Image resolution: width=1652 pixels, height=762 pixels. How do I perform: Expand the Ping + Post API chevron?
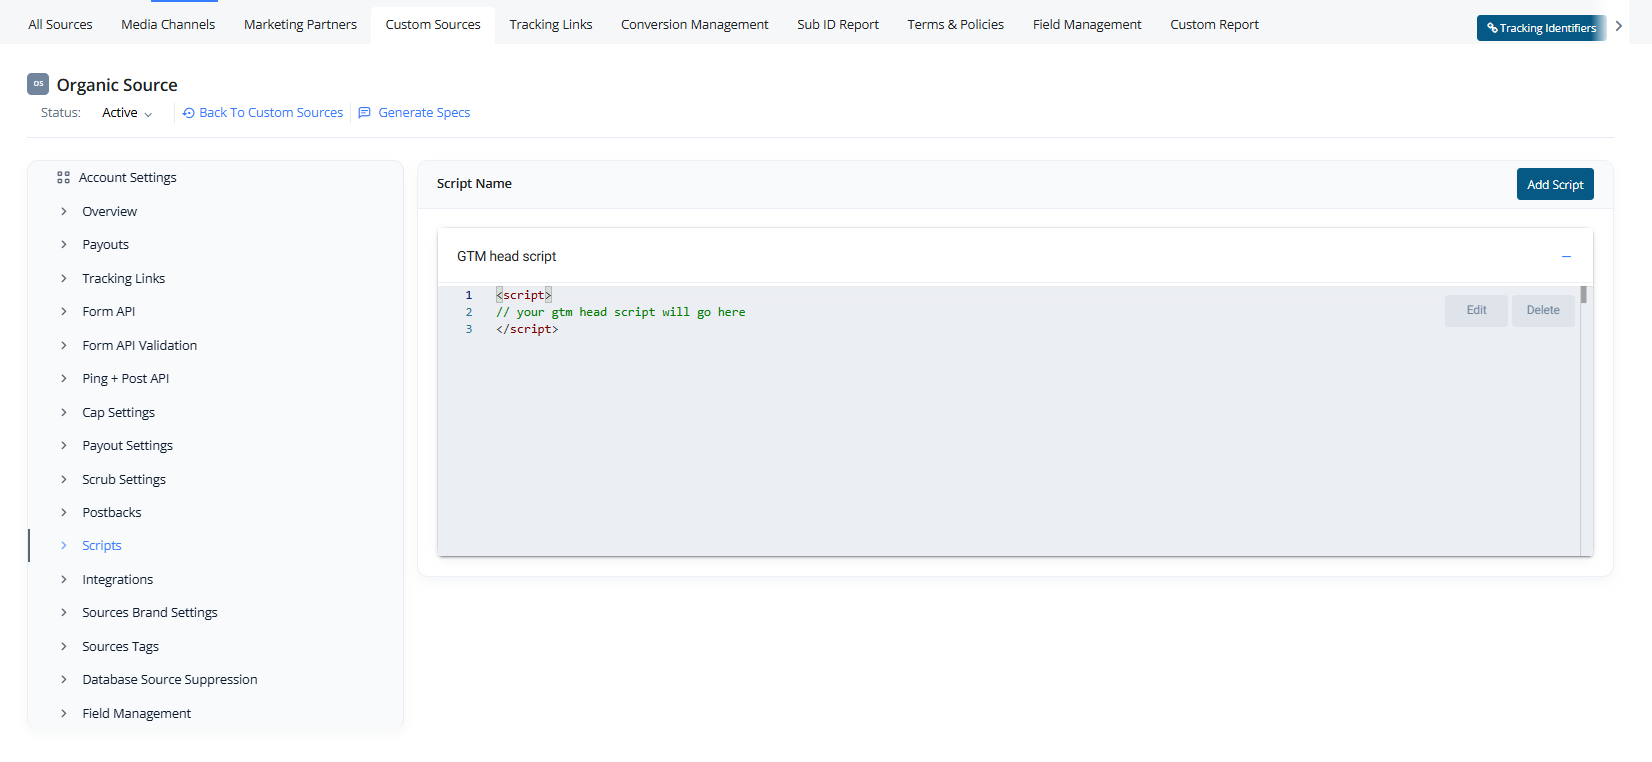(64, 378)
